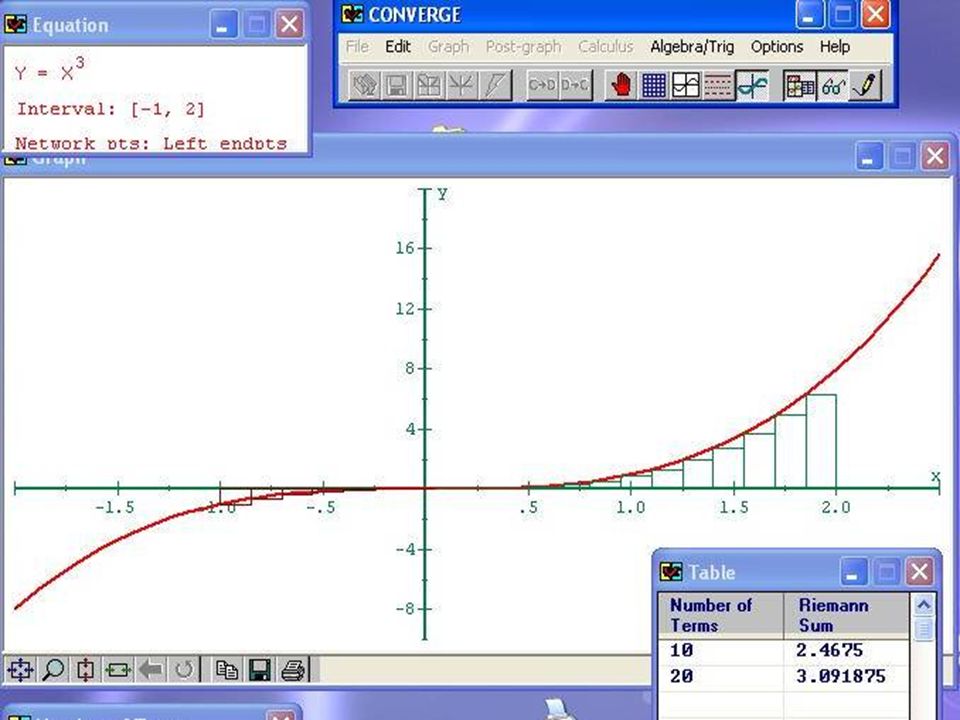Viewport: 960px width, 720px height.
Task: Click the eyeglasses view icon
Action: (x=833, y=86)
